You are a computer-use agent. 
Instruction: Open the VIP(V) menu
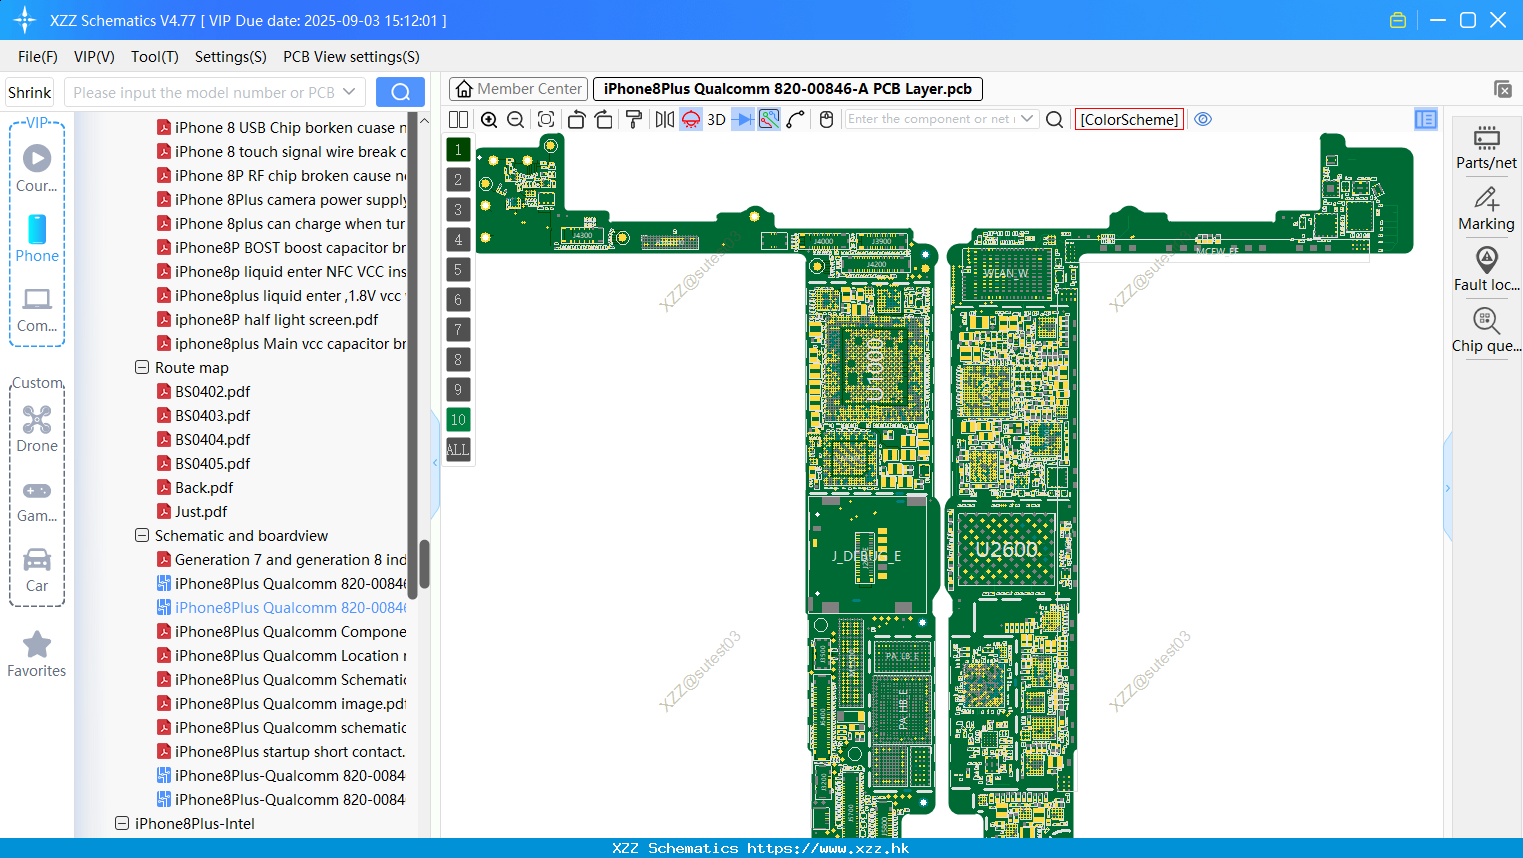tap(94, 57)
